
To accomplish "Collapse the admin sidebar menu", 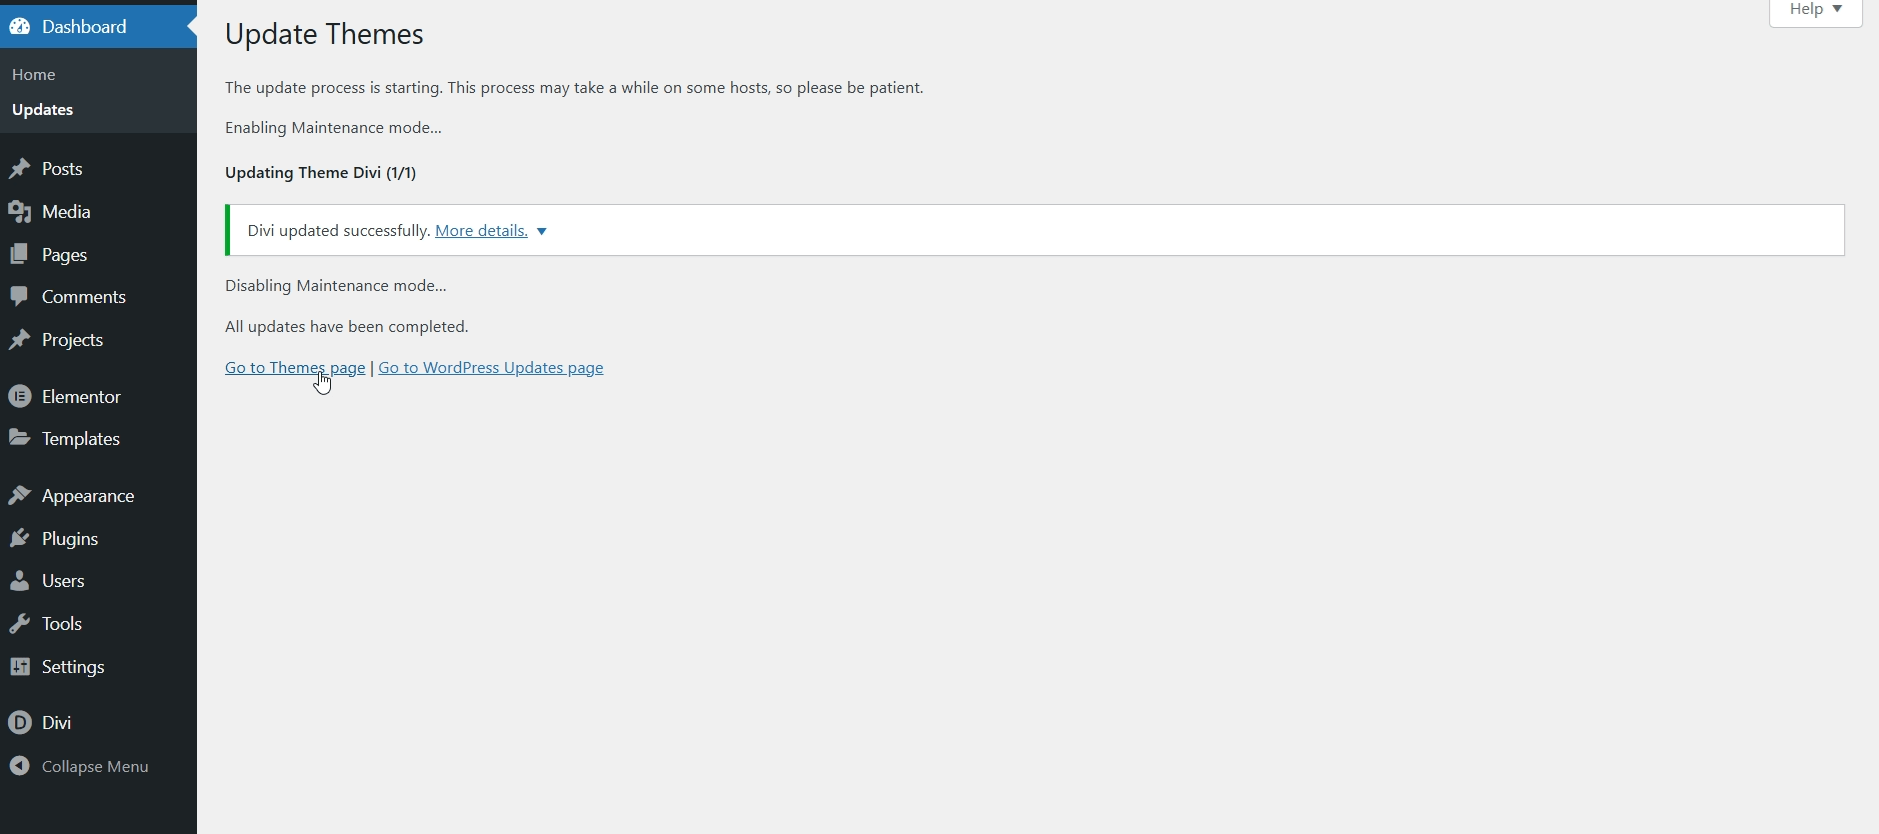I will 80,767.
